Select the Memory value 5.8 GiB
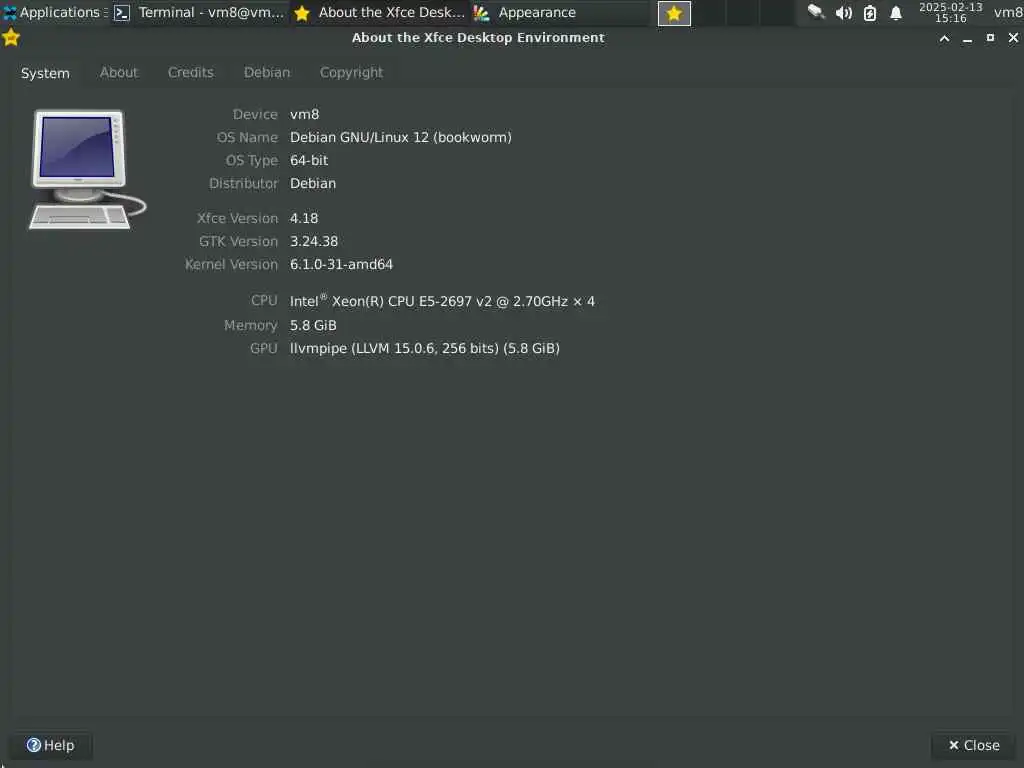The width and height of the screenshot is (1024, 768). (313, 325)
